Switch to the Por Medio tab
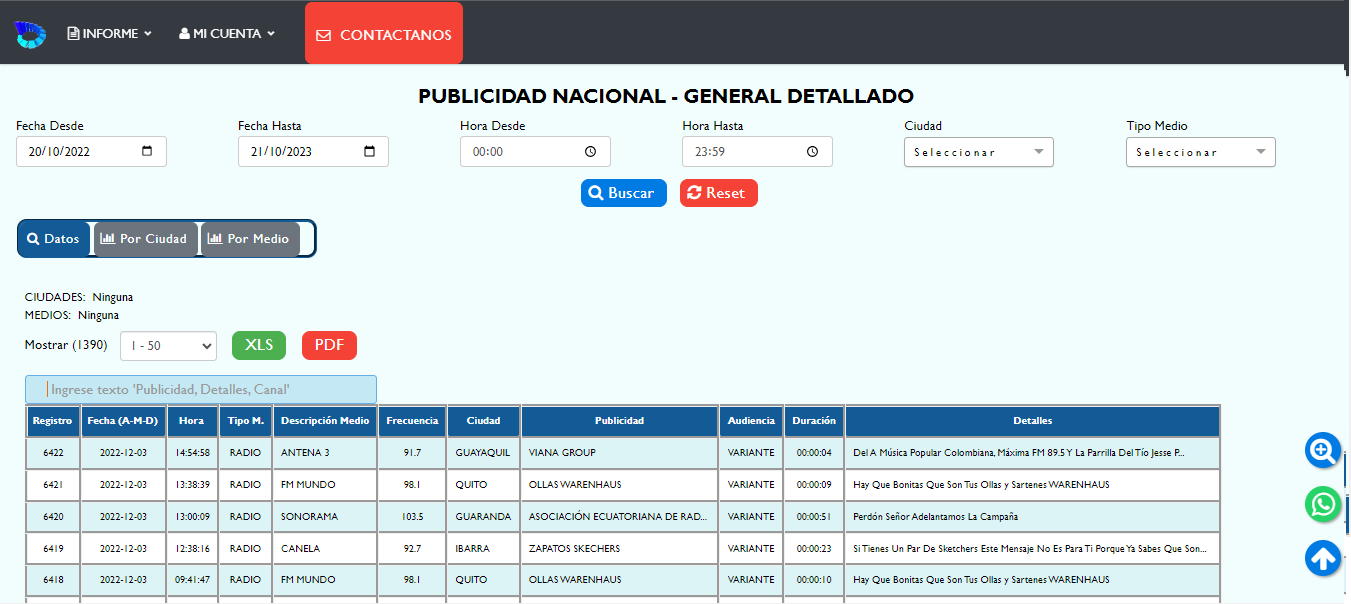1351x604 pixels. (x=250, y=239)
